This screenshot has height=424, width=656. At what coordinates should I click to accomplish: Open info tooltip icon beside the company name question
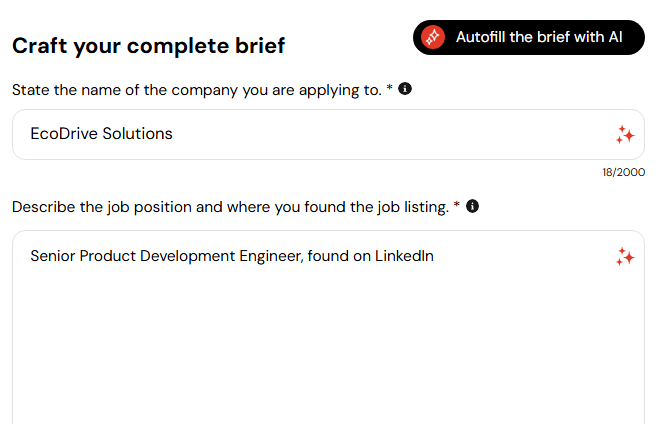point(405,89)
